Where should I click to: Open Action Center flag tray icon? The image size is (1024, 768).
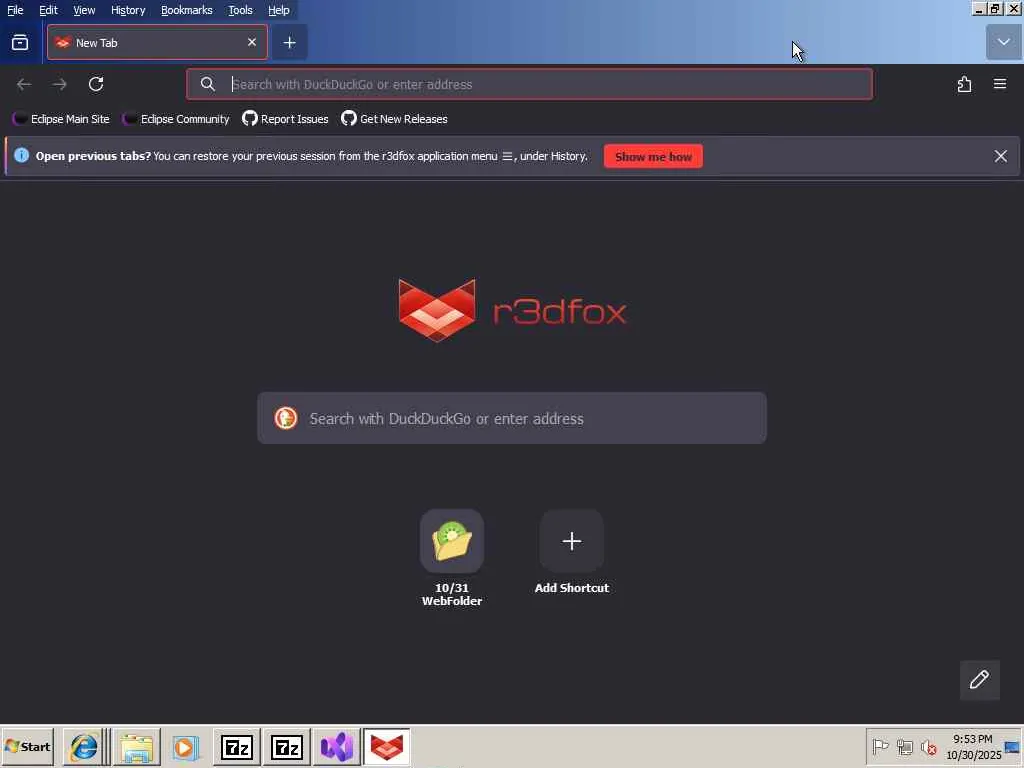(x=880, y=746)
